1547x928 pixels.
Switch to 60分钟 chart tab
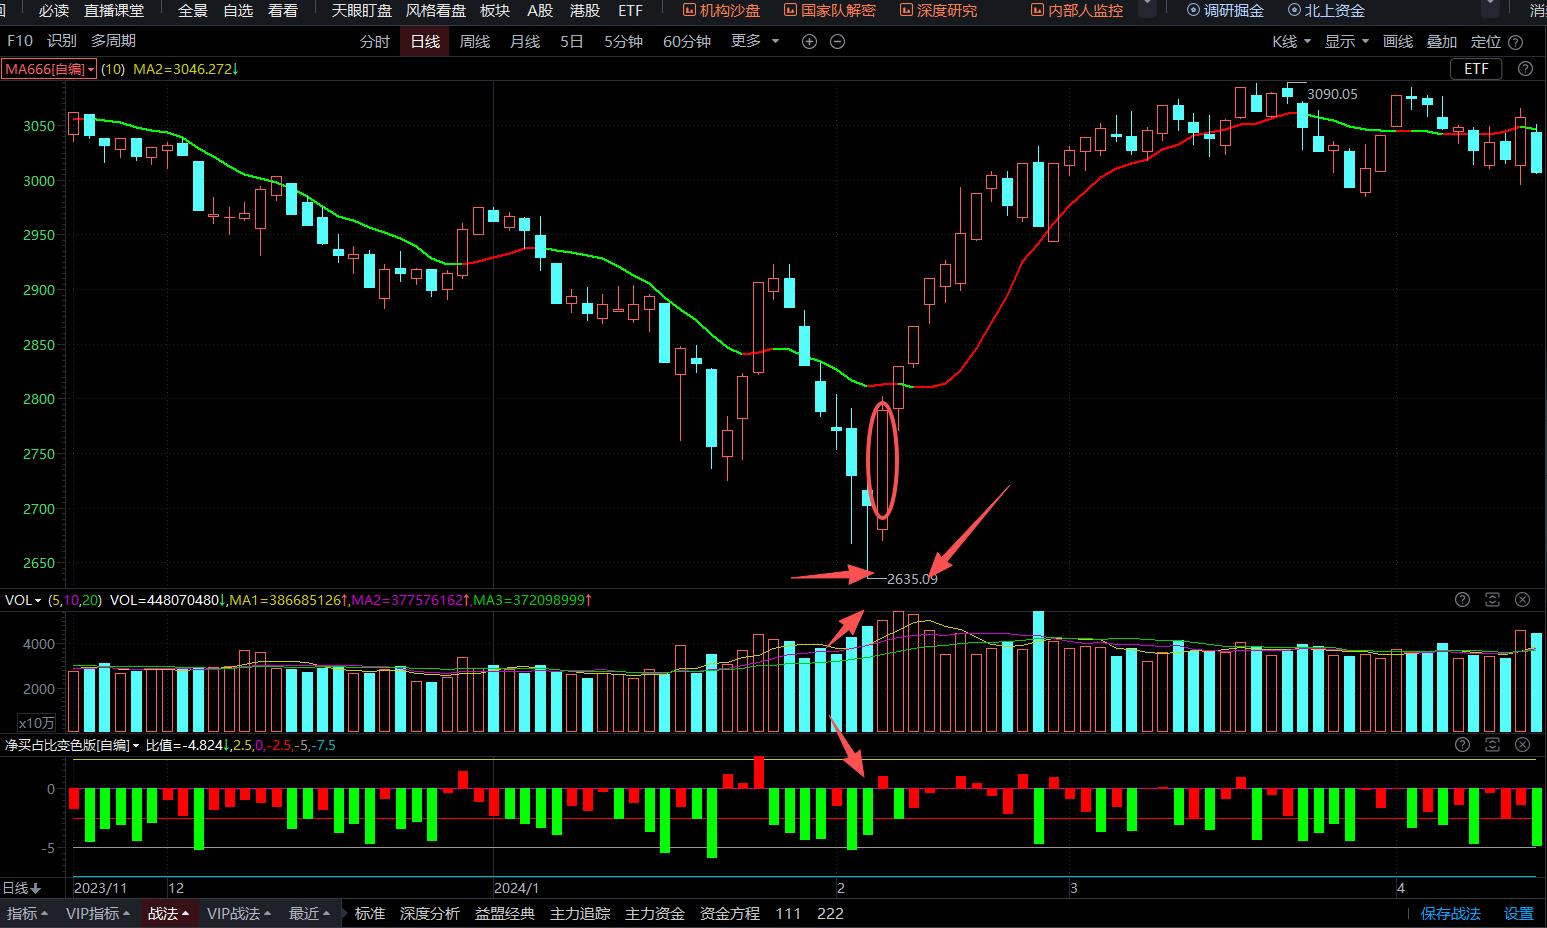[x=687, y=41]
